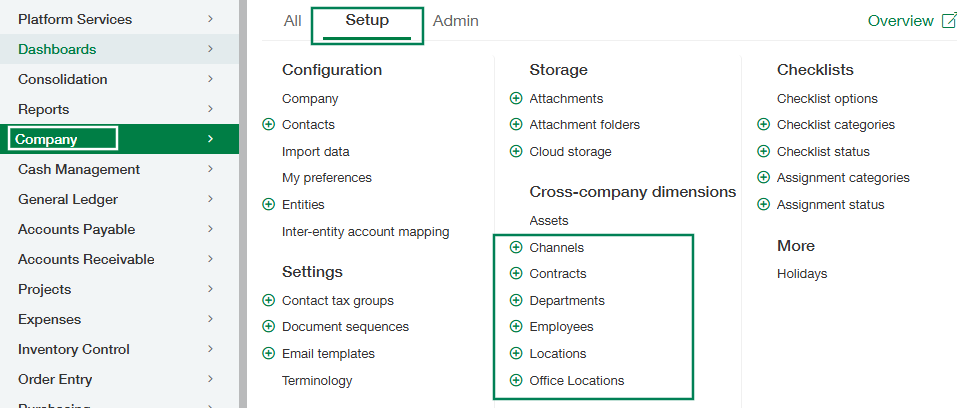Select the Setup tab
Screen dimensions: 957x408
(x=367, y=21)
